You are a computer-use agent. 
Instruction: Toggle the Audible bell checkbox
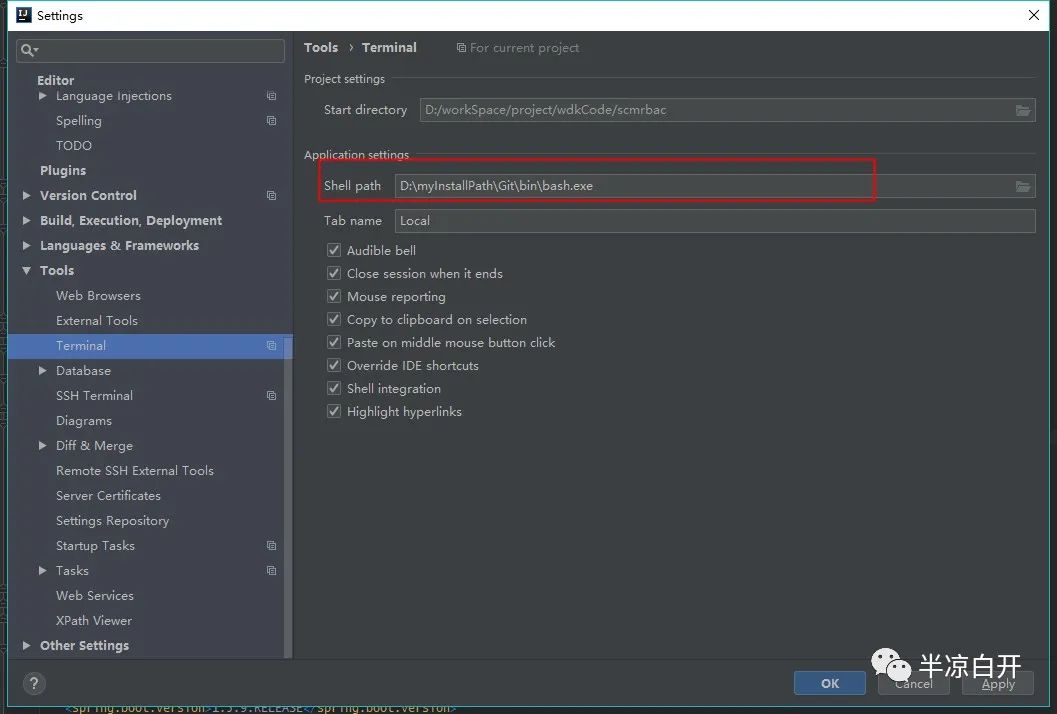(334, 250)
